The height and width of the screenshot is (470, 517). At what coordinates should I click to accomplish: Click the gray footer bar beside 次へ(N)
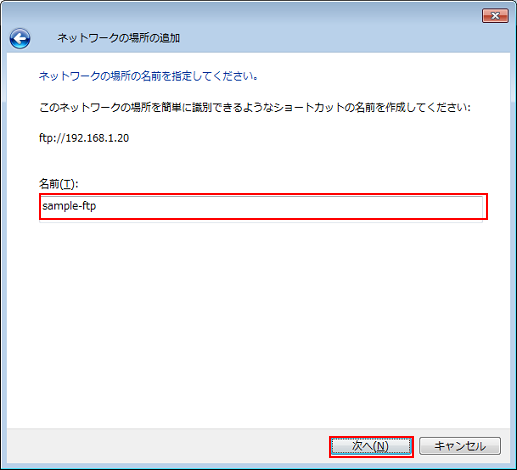(x=167, y=446)
